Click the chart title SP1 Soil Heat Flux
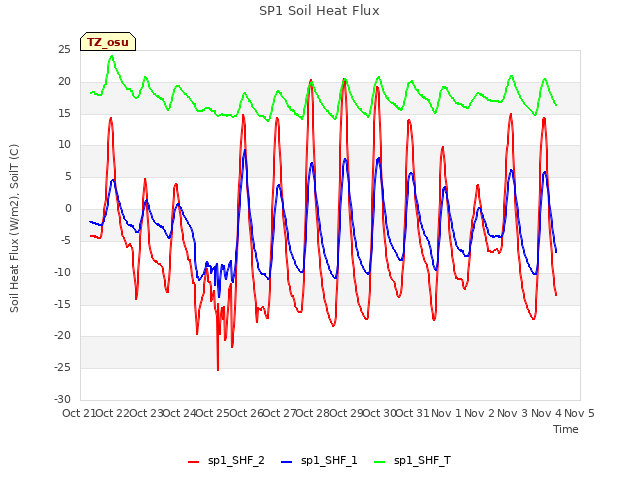This screenshot has height=480, width=640. point(319,11)
